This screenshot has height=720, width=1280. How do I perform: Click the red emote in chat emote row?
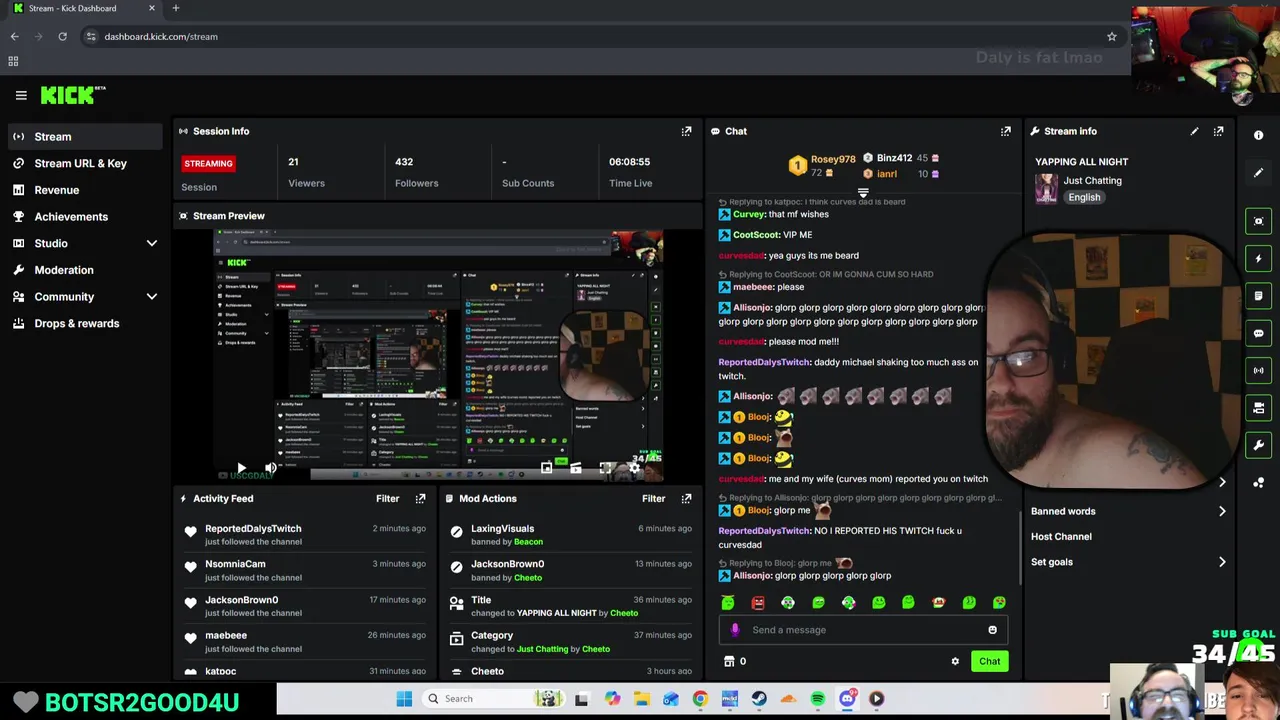pyautogui.click(x=758, y=602)
